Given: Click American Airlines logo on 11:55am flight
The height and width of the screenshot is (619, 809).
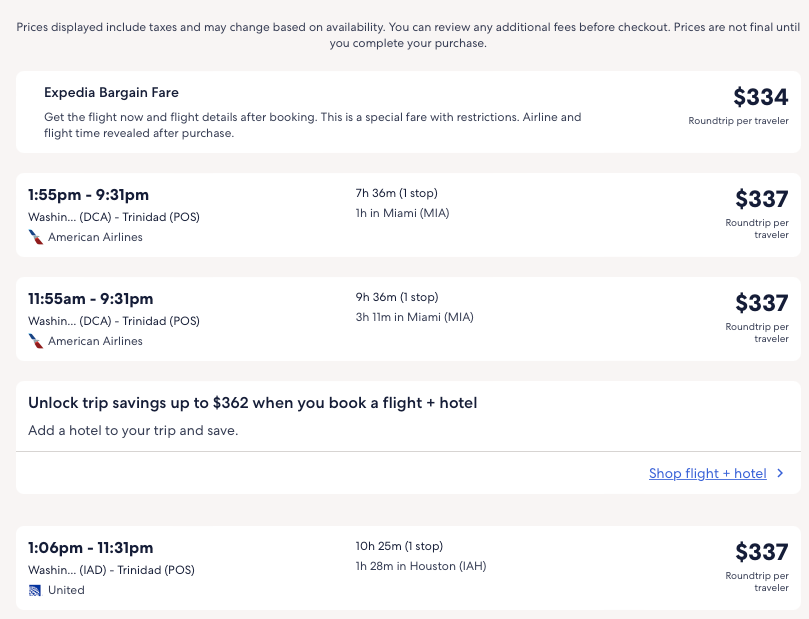Looking at the screenshot, I should click(x=36, y=341).
